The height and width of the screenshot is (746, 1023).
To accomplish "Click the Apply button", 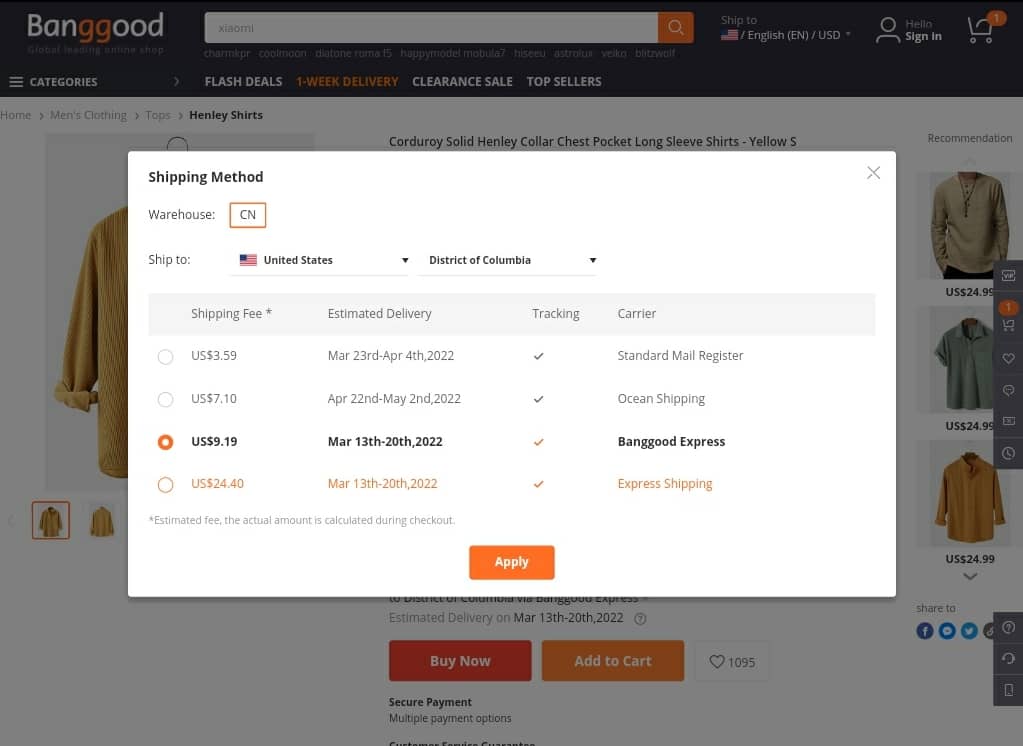I will pos(512,562).
